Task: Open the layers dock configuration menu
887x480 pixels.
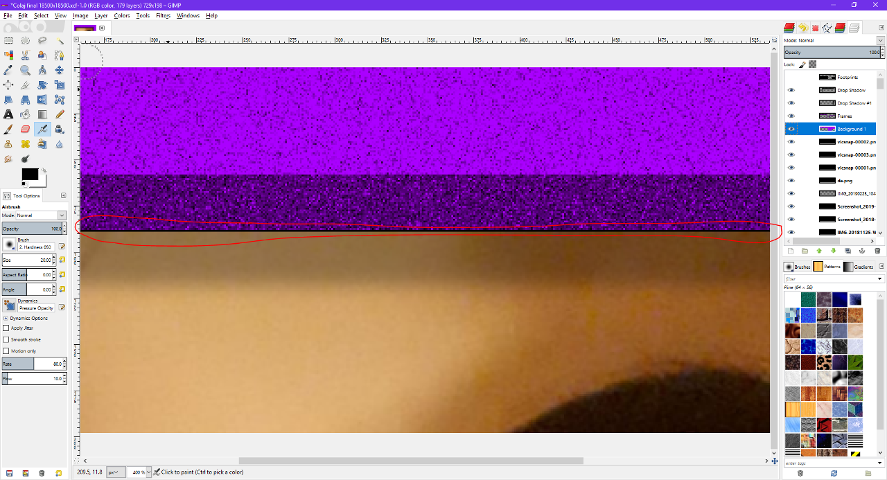Action: (x=881, y=27)
